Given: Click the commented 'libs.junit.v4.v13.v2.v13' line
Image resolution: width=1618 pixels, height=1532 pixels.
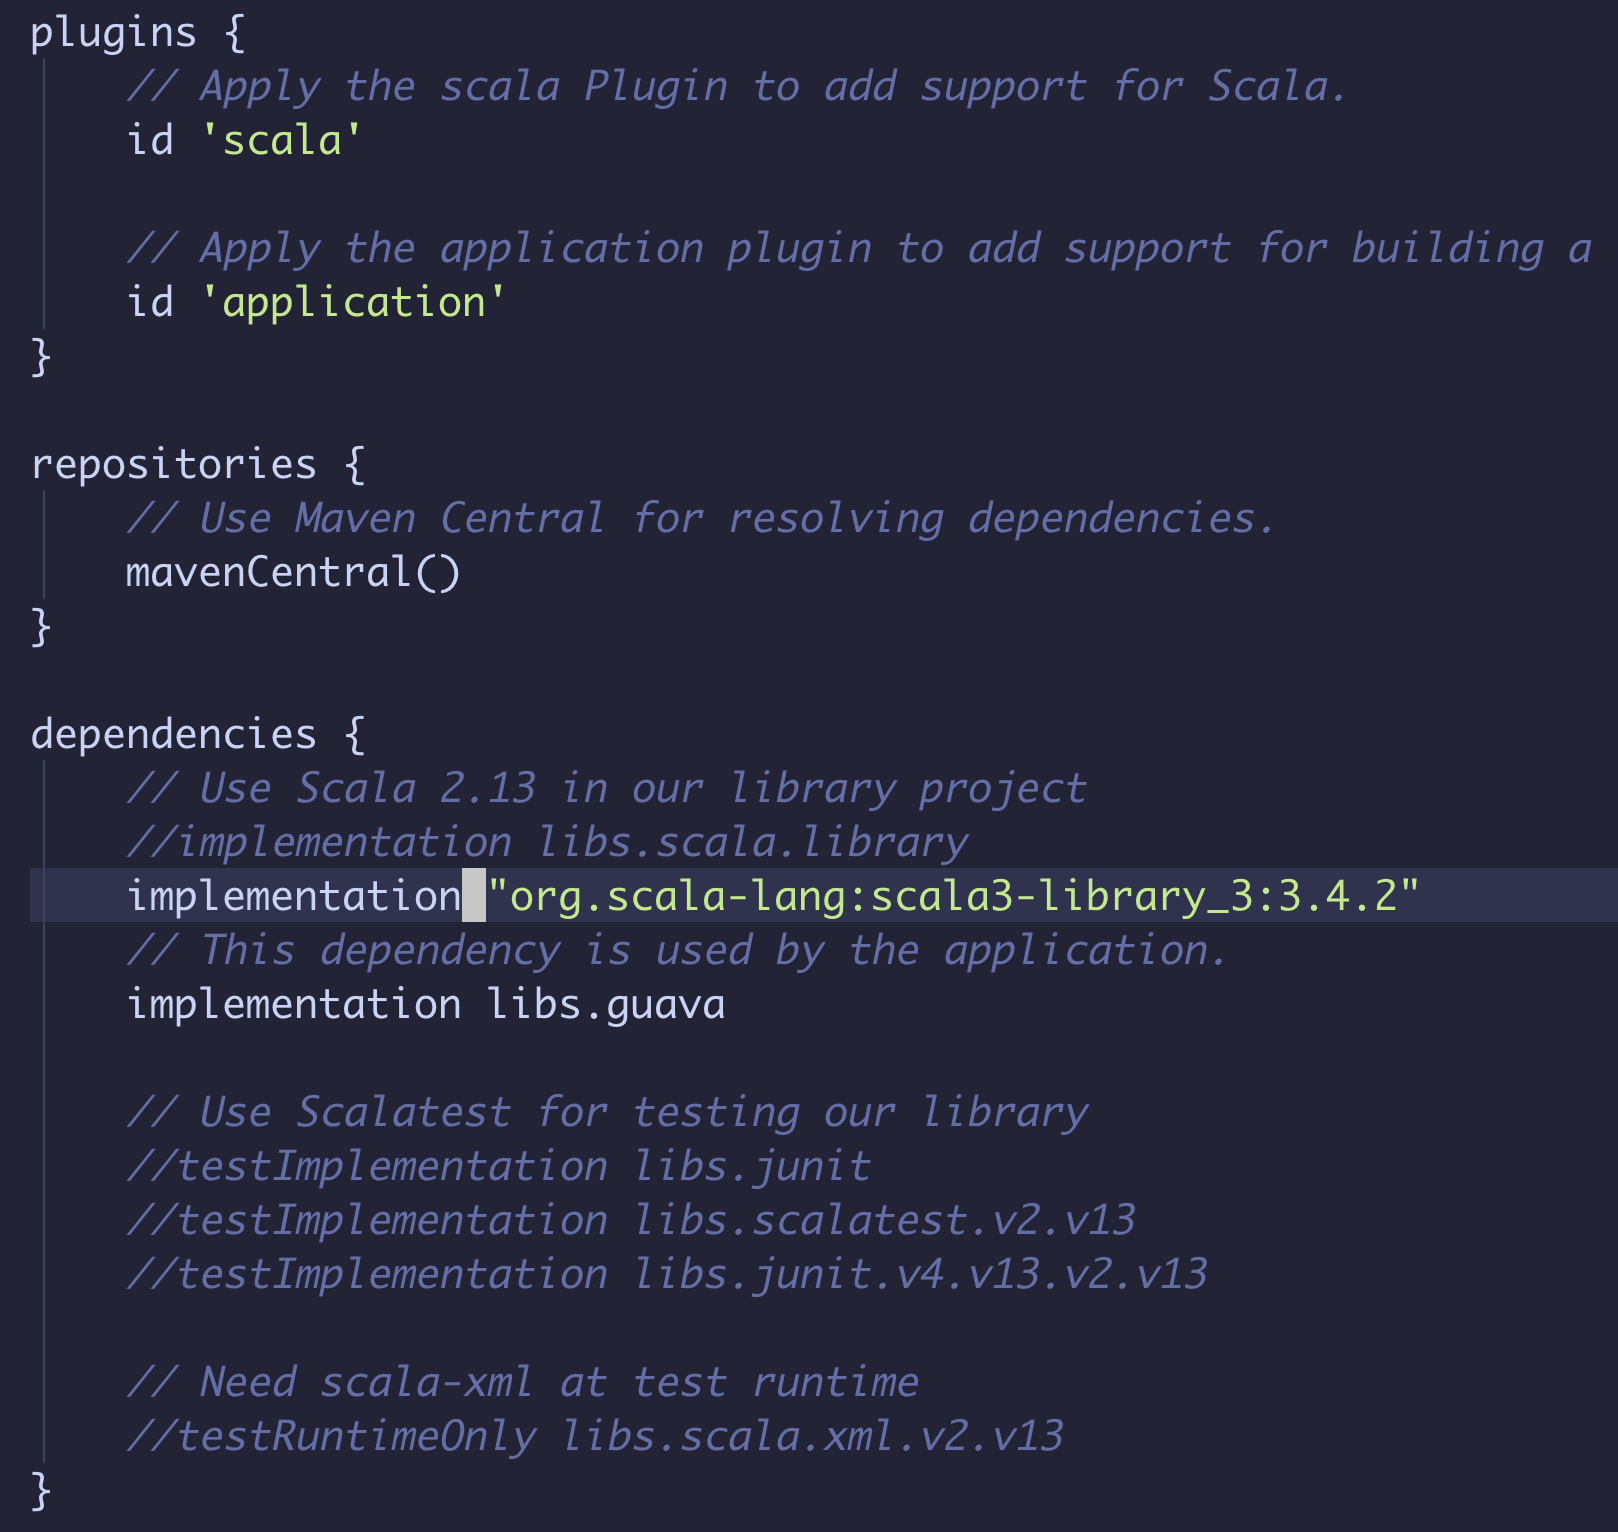Looking at the screenshot, I should tap(666, 1275).
